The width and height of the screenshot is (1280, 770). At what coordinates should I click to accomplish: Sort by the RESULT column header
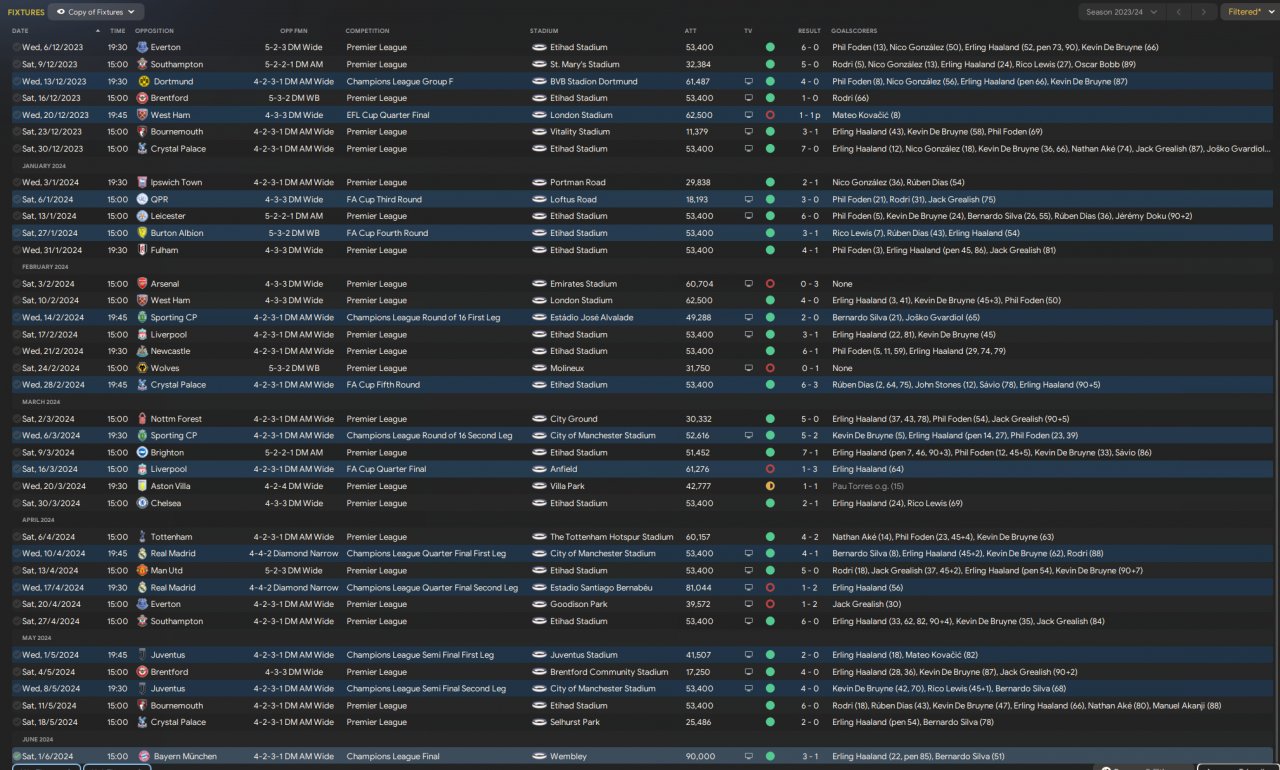tap(809, 31)
